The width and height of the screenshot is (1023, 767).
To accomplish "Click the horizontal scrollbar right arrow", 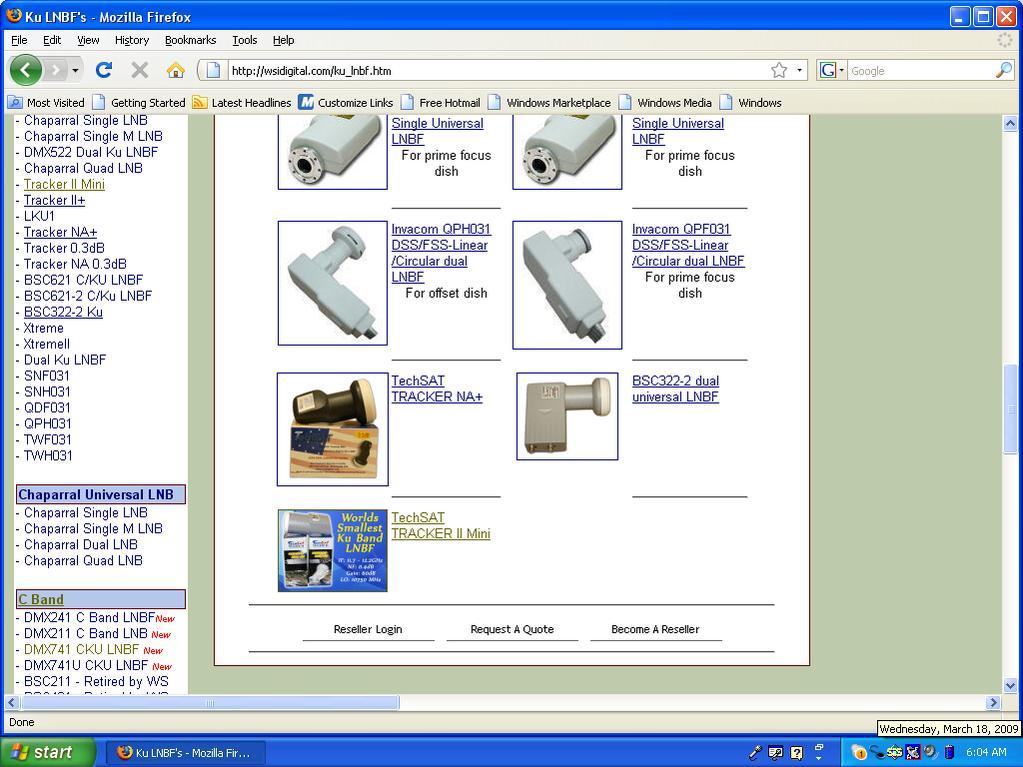I will coord(993,702).
